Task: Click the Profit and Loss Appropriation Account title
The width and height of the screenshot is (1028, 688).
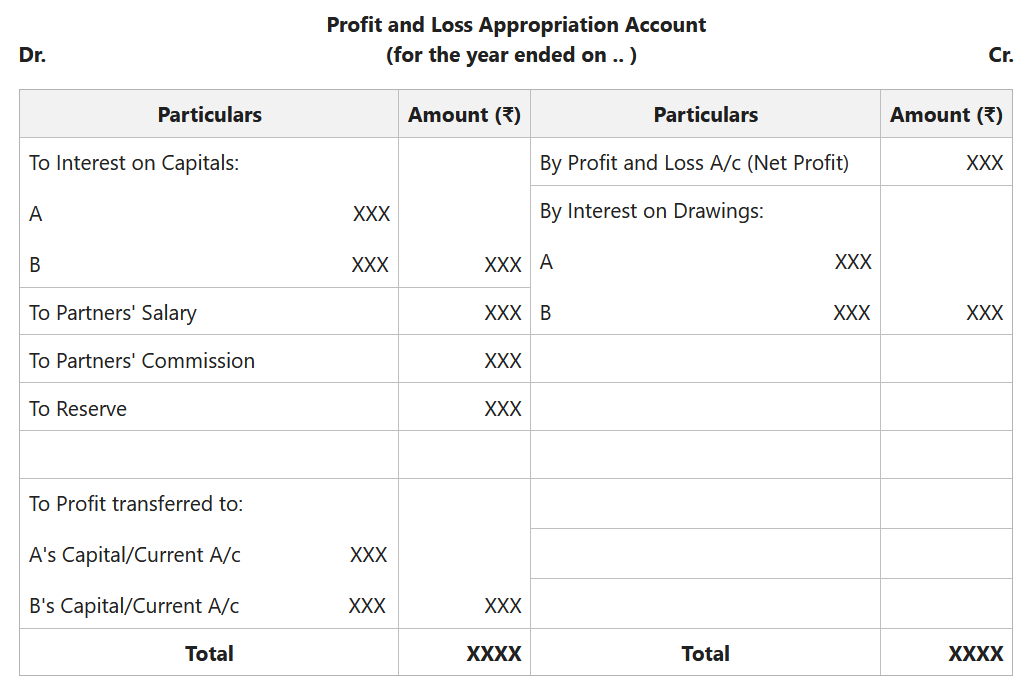Action: (516, 25)
